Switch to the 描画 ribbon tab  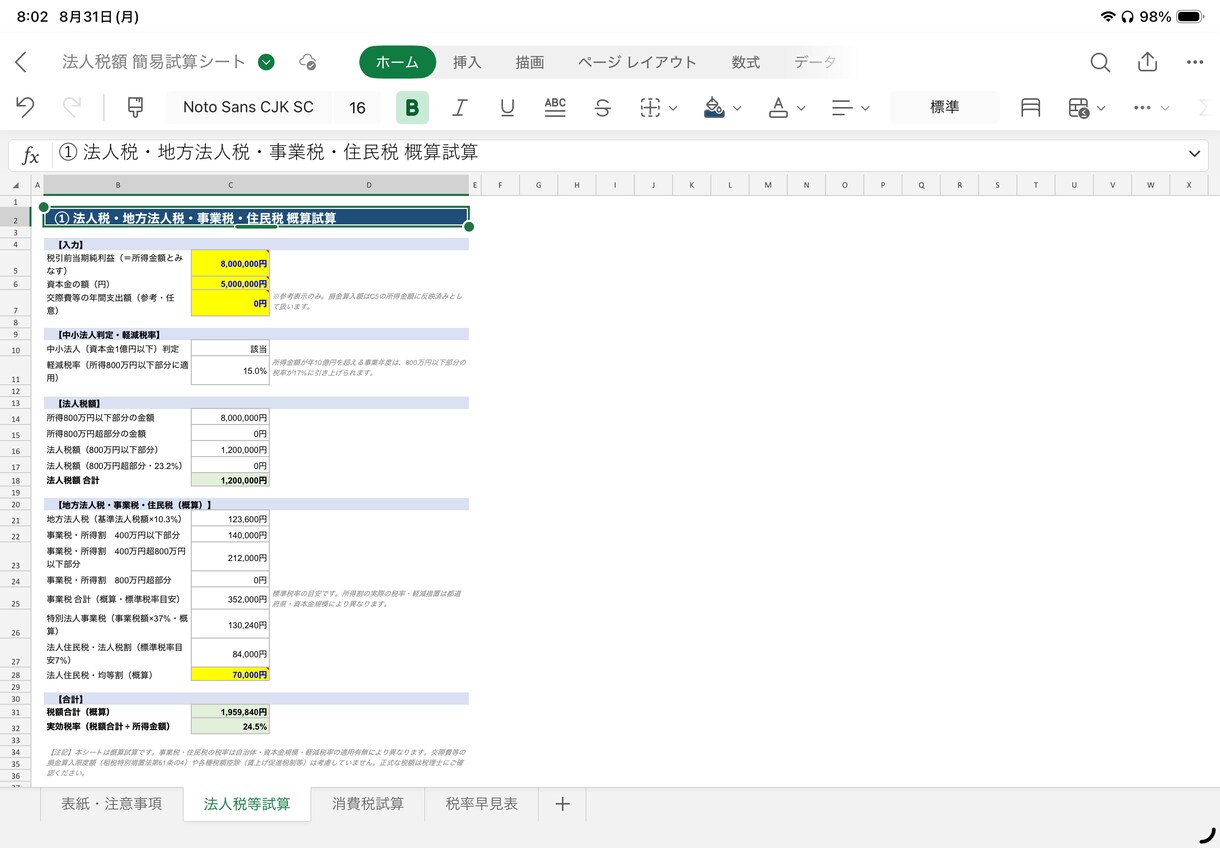[x=530, y=62]
